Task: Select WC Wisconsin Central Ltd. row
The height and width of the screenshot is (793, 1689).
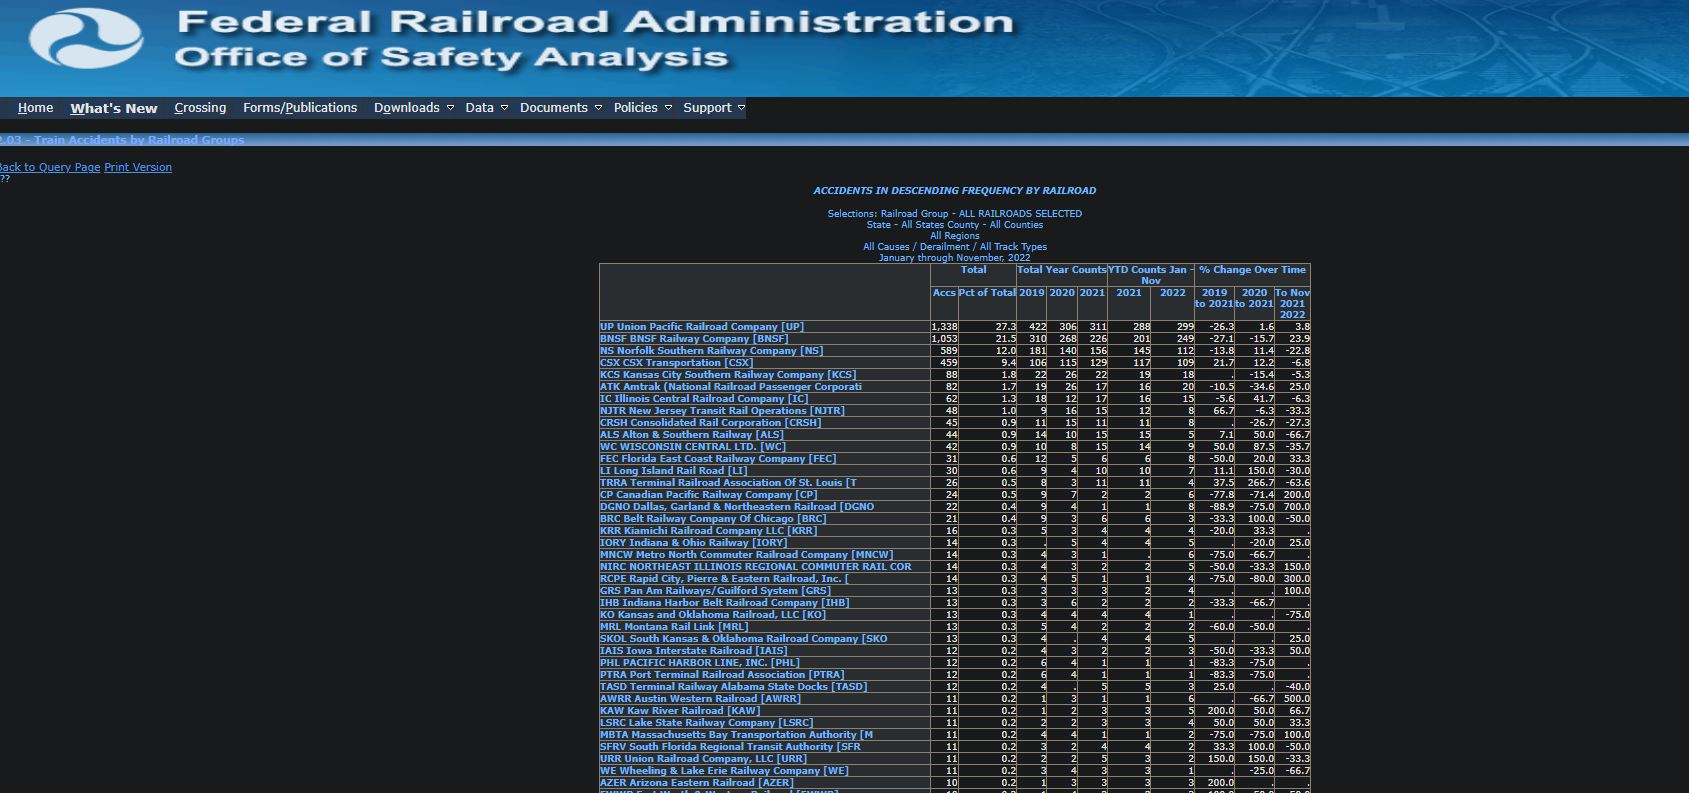Action: tap(693, 447)
